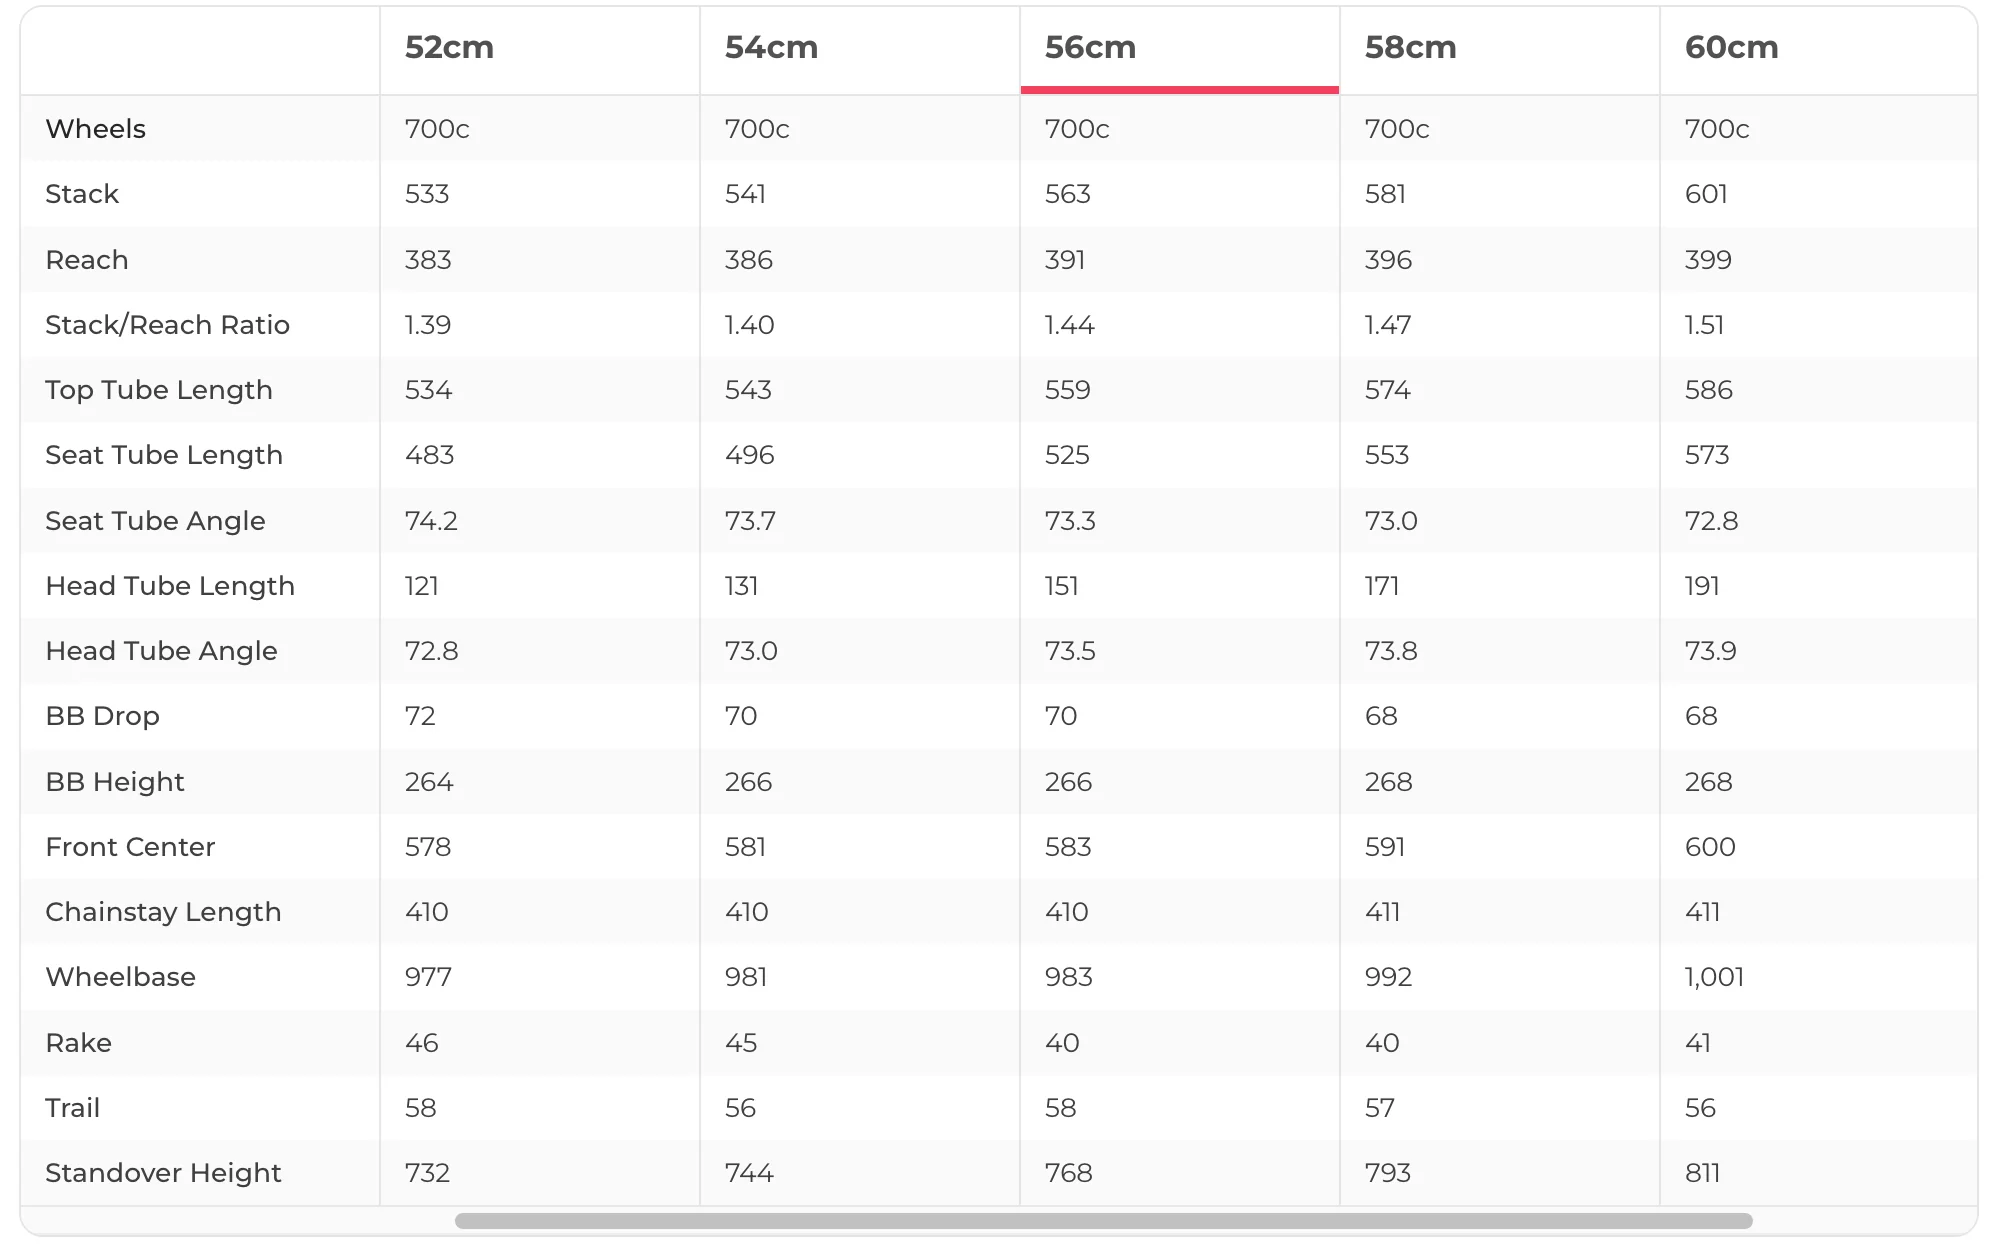1992x1254 pixels.
Task: Click the Standover Height row label
Action: click(163, 1173)
